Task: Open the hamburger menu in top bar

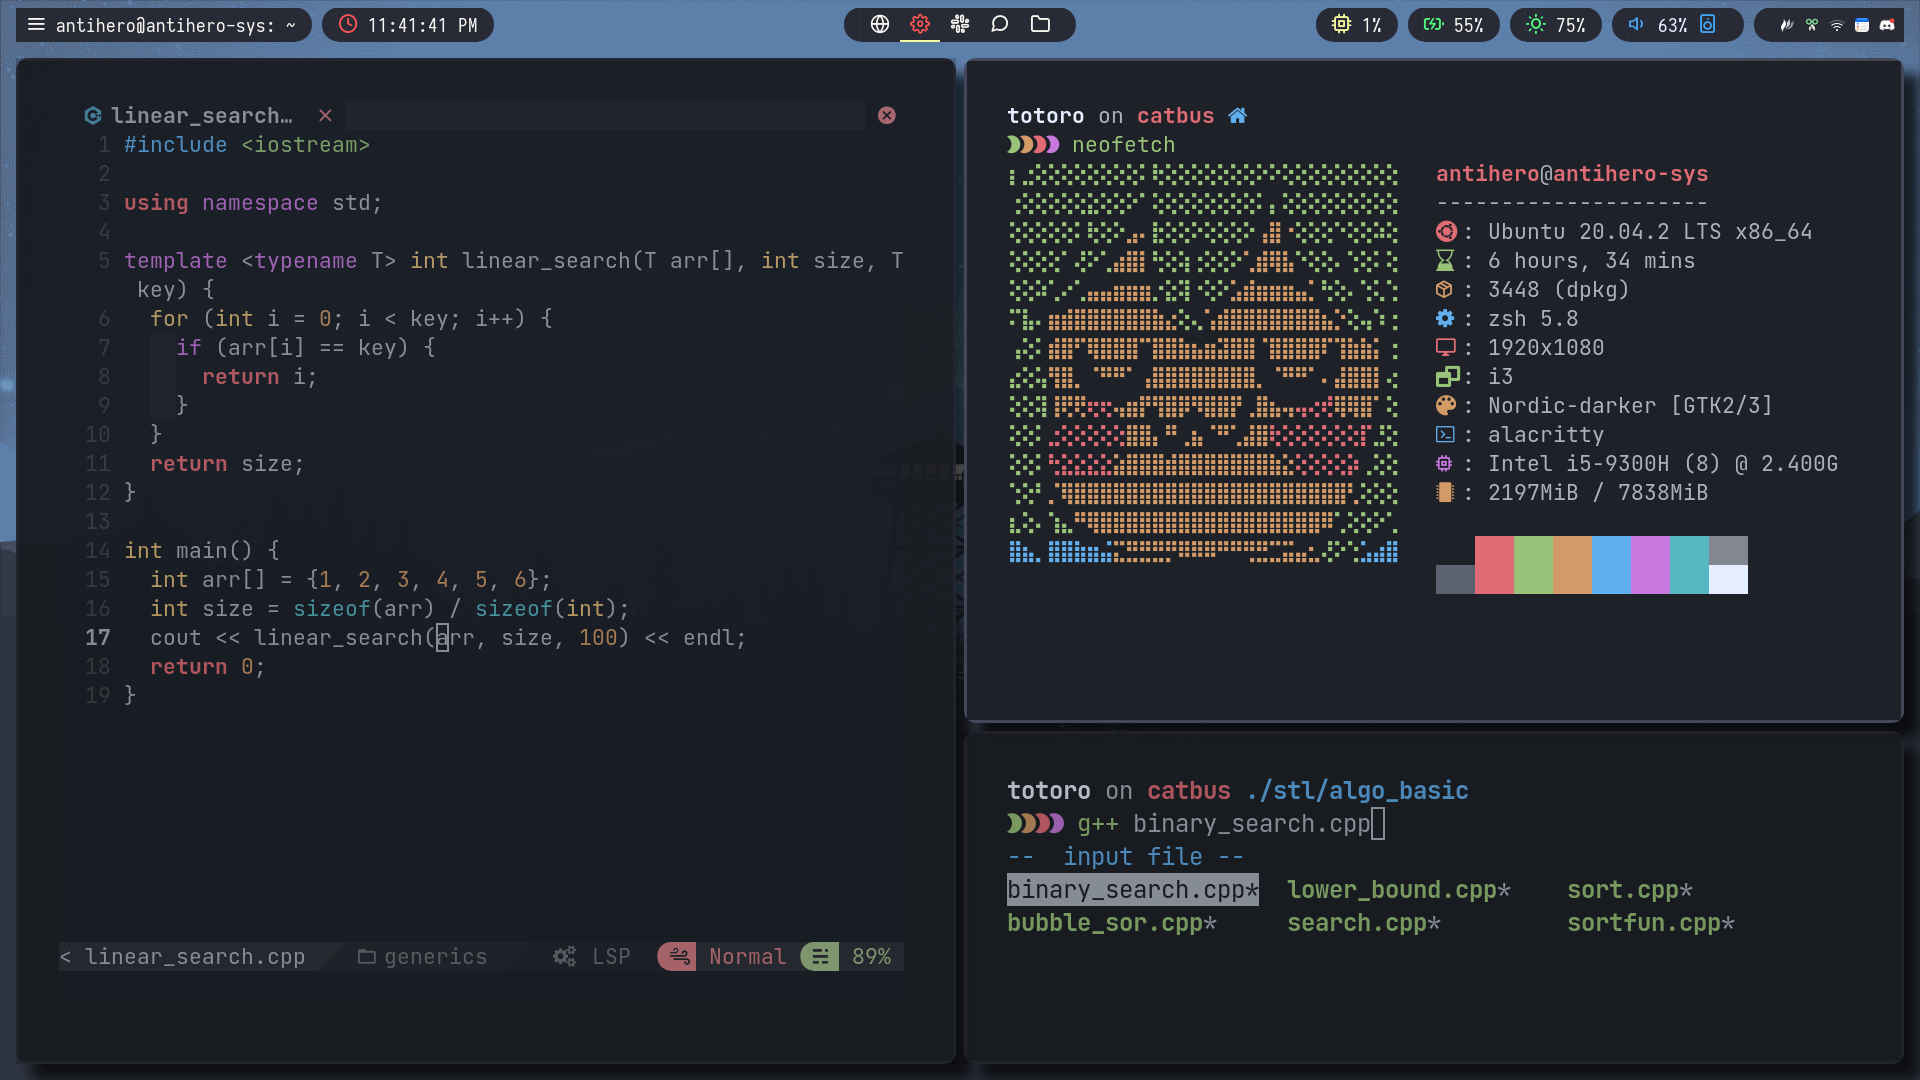Action: (x=36, y=25)
